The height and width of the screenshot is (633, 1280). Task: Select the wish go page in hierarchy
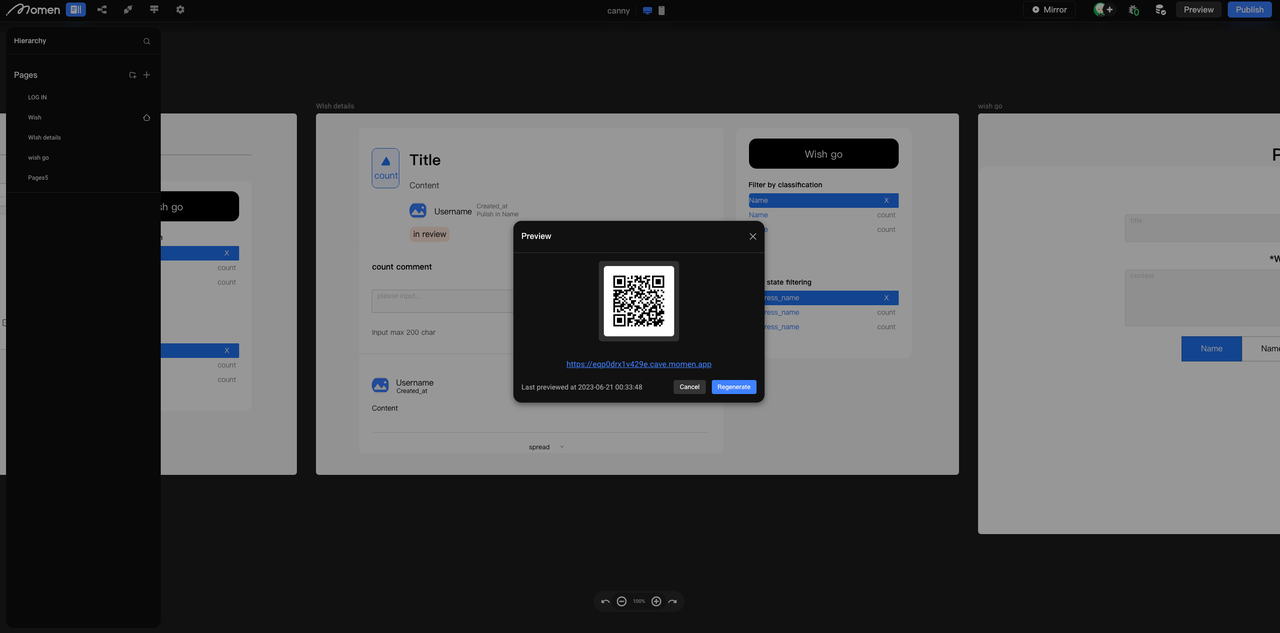tap(38, 157)
